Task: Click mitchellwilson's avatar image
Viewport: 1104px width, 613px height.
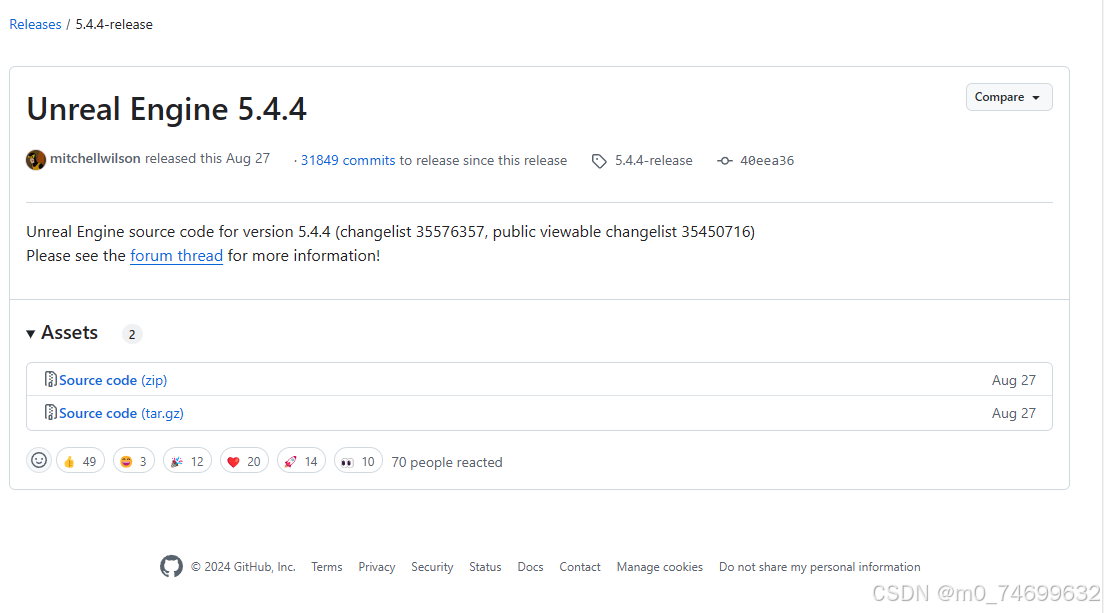Action: 36,160
